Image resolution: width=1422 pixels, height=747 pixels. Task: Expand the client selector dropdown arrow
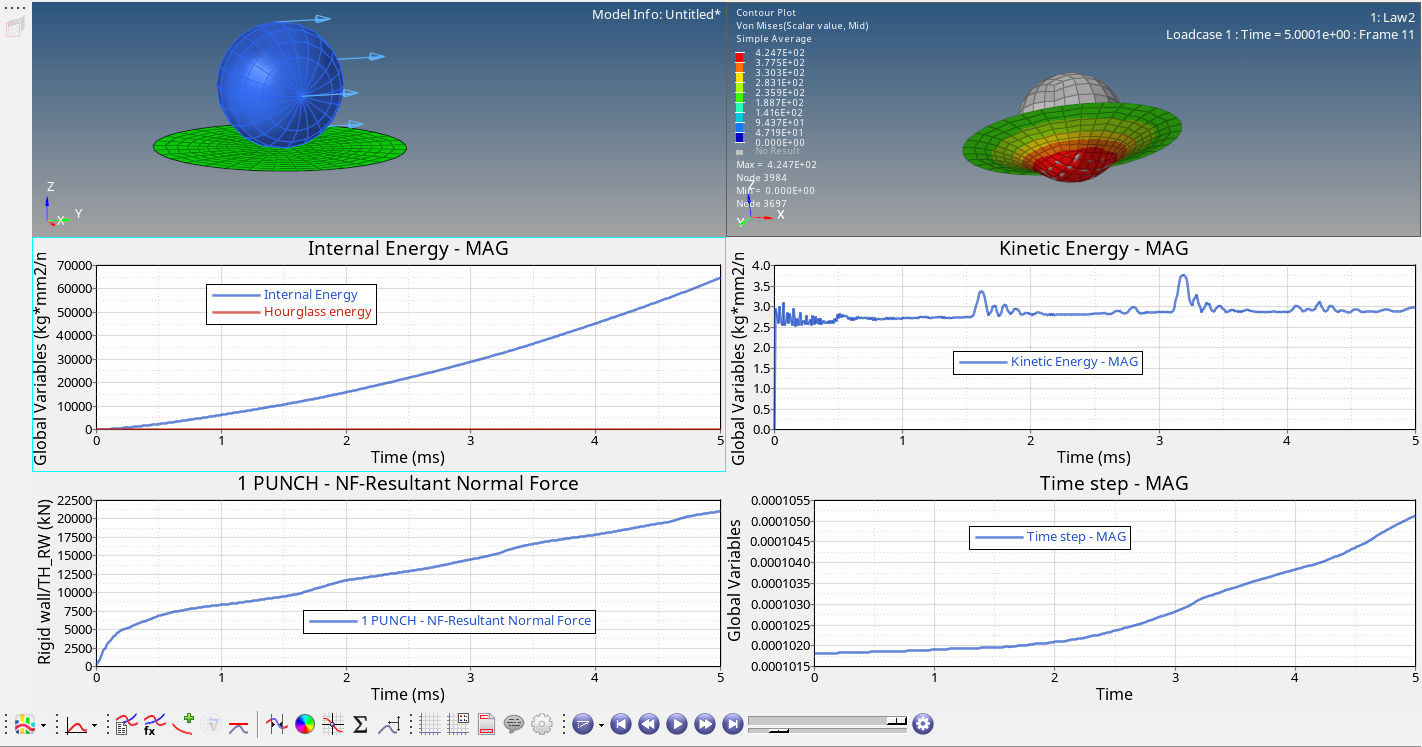43,725
